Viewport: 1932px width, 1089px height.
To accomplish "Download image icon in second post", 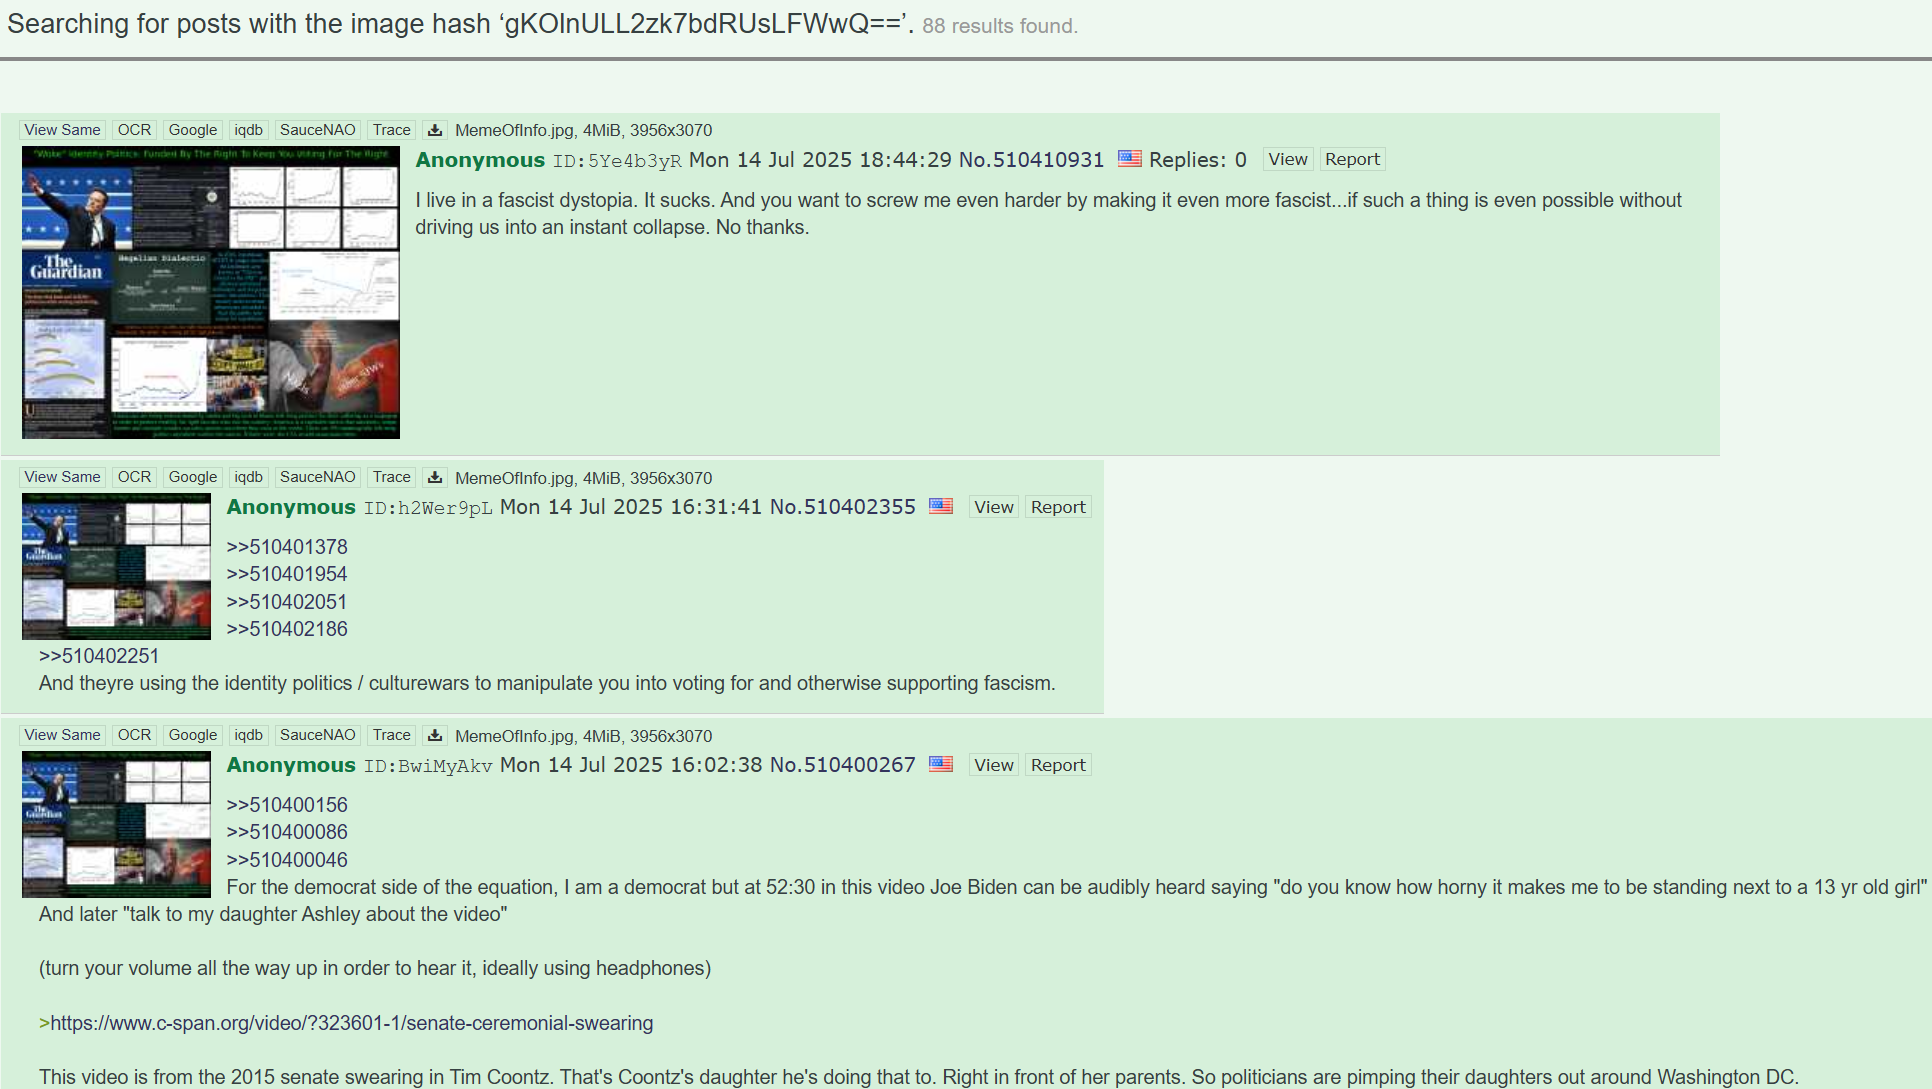I will click(435, 477).
